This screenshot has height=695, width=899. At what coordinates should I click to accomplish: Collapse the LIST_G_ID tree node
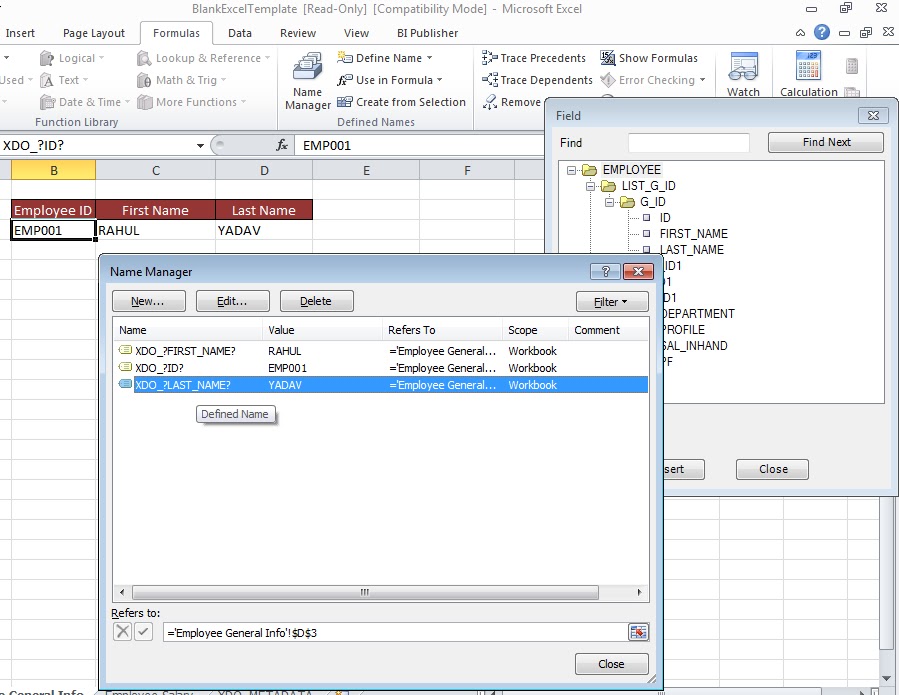click(590, 186)
